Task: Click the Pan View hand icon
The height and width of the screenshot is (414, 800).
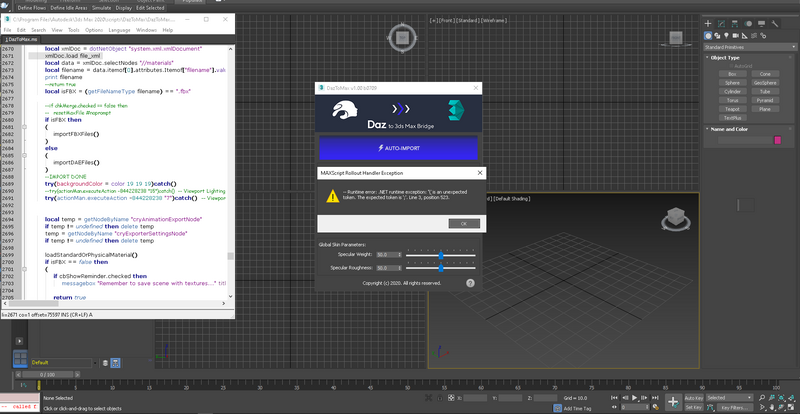Action: [x=771, y=407]
